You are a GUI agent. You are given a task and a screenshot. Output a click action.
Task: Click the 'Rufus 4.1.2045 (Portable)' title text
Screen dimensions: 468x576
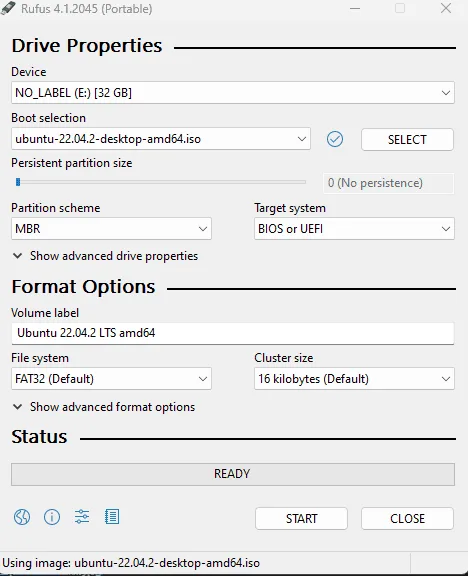(86, 8)
